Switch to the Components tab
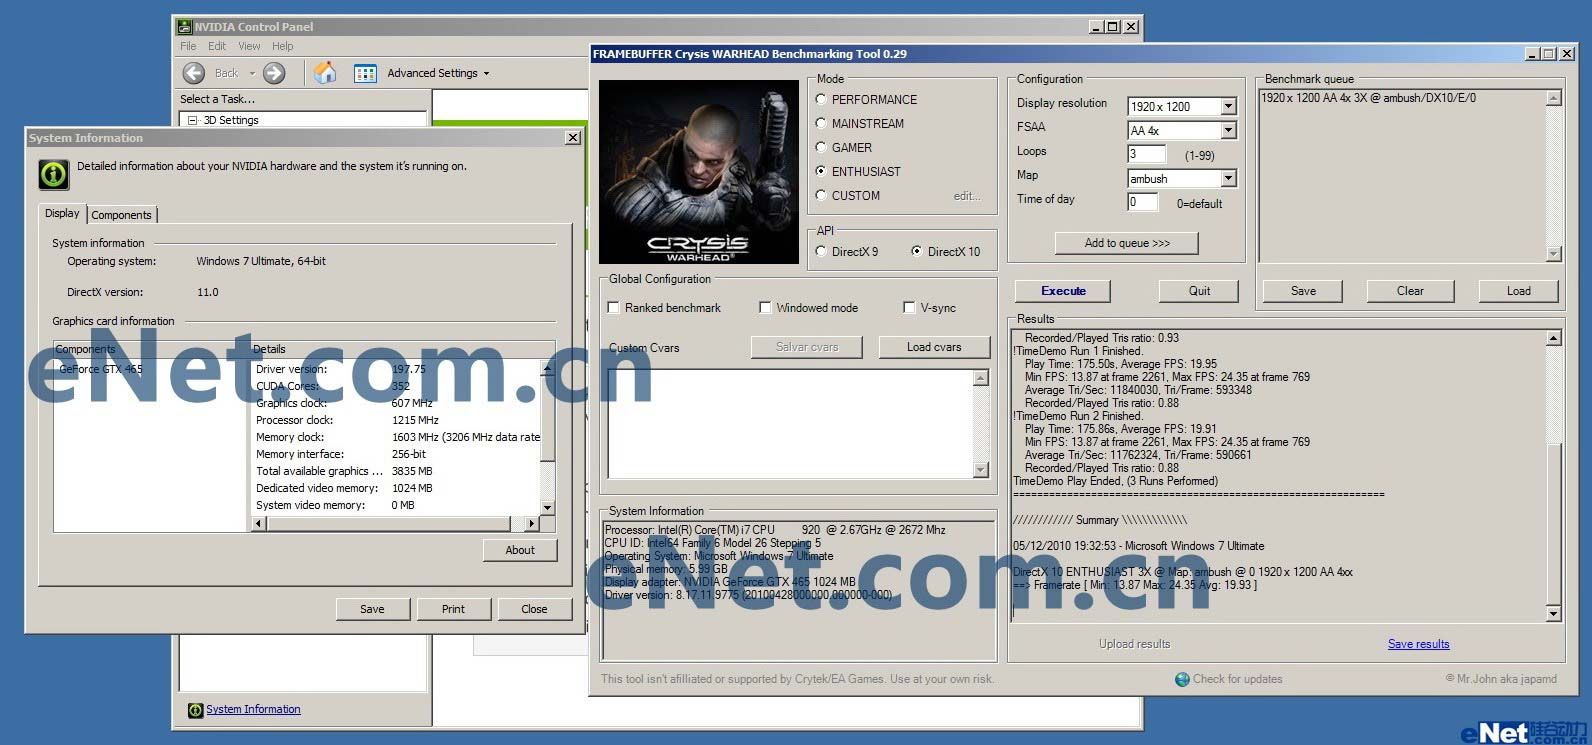This screenshot has height=745, width=1592. pyautogui.click(x=122, y=215)
